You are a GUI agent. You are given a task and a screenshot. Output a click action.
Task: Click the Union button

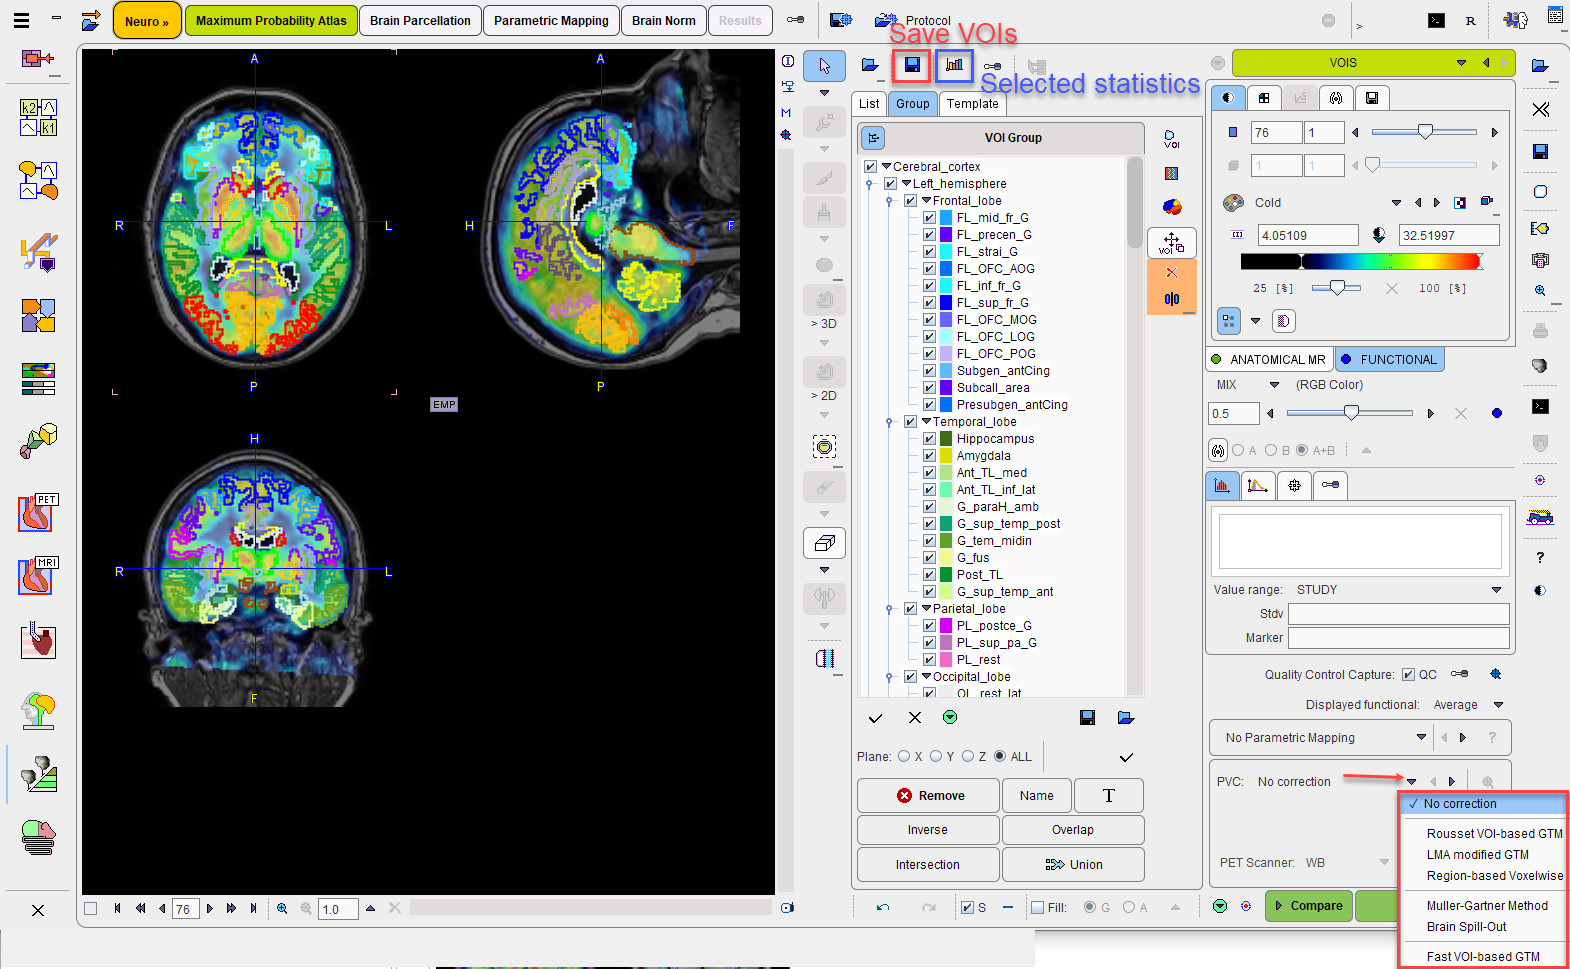[x=1073, y=865]
